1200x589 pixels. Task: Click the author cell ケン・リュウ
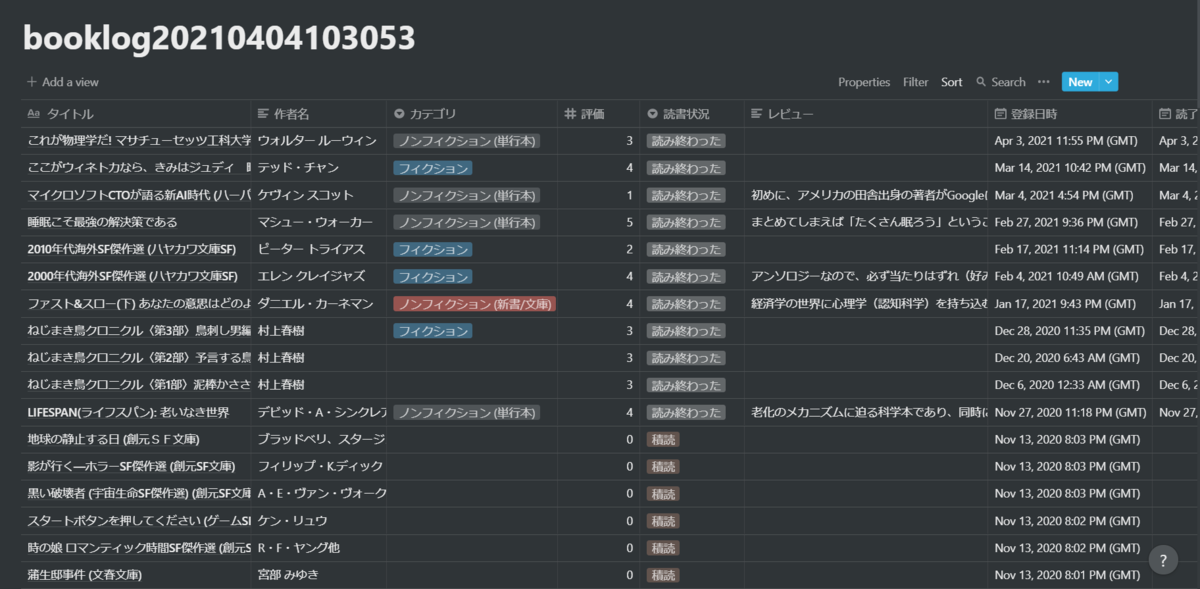coord(319,520)
